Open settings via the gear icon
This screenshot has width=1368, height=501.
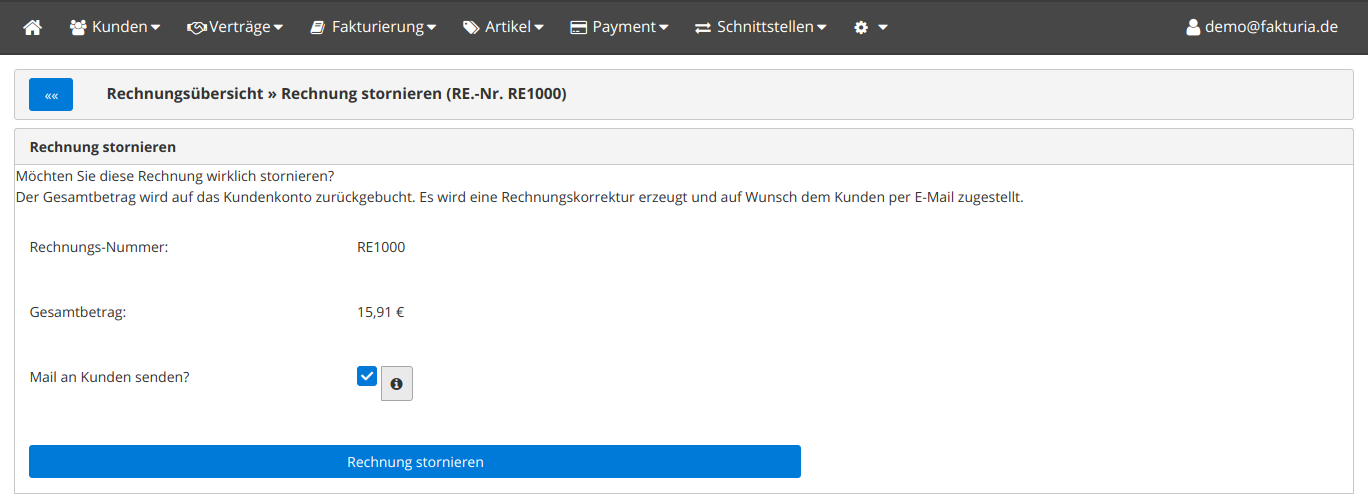[x=861, y=28]
